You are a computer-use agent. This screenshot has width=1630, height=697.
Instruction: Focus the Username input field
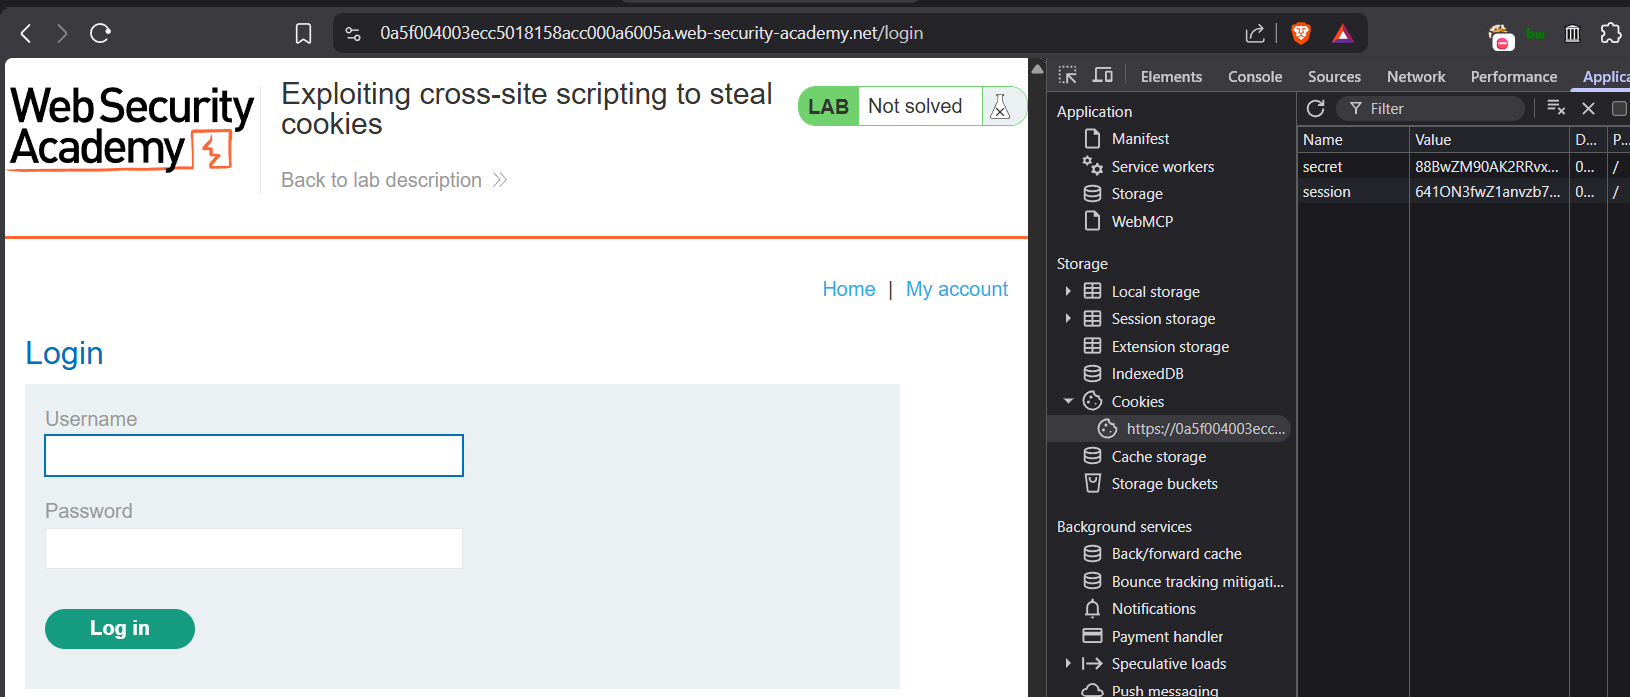click(254, 455)
